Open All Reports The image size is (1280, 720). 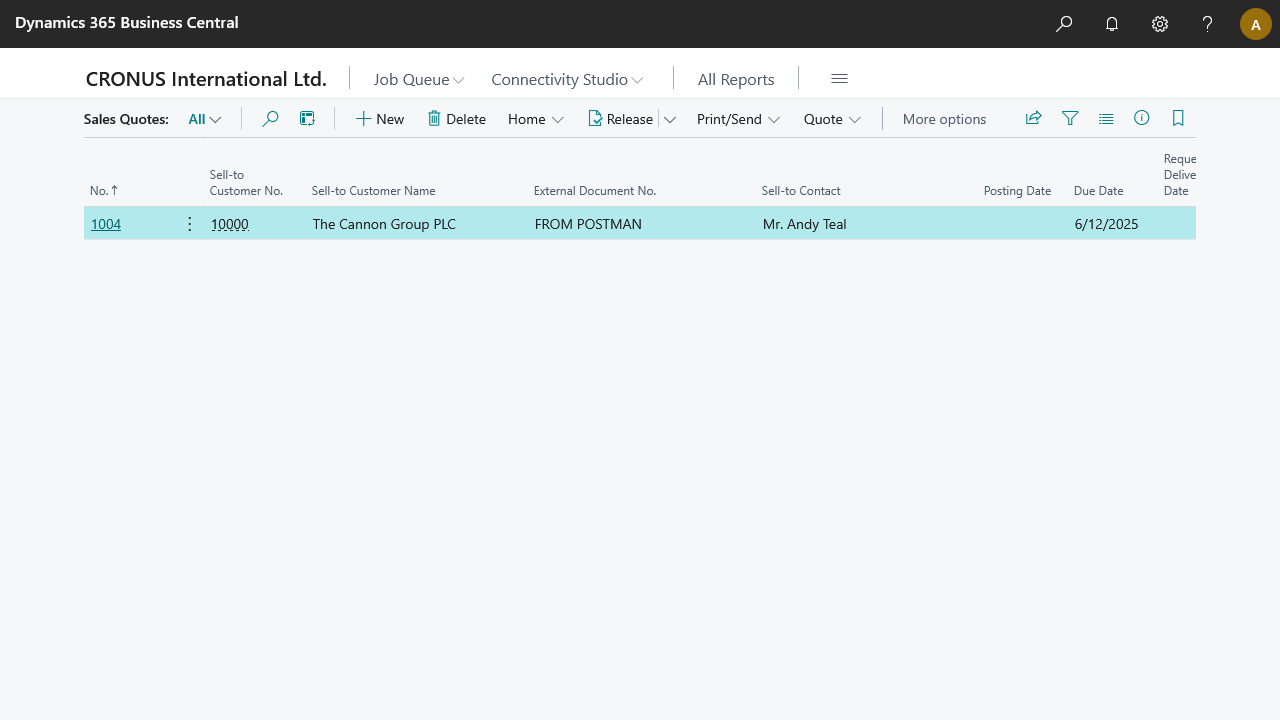point(736,79)
